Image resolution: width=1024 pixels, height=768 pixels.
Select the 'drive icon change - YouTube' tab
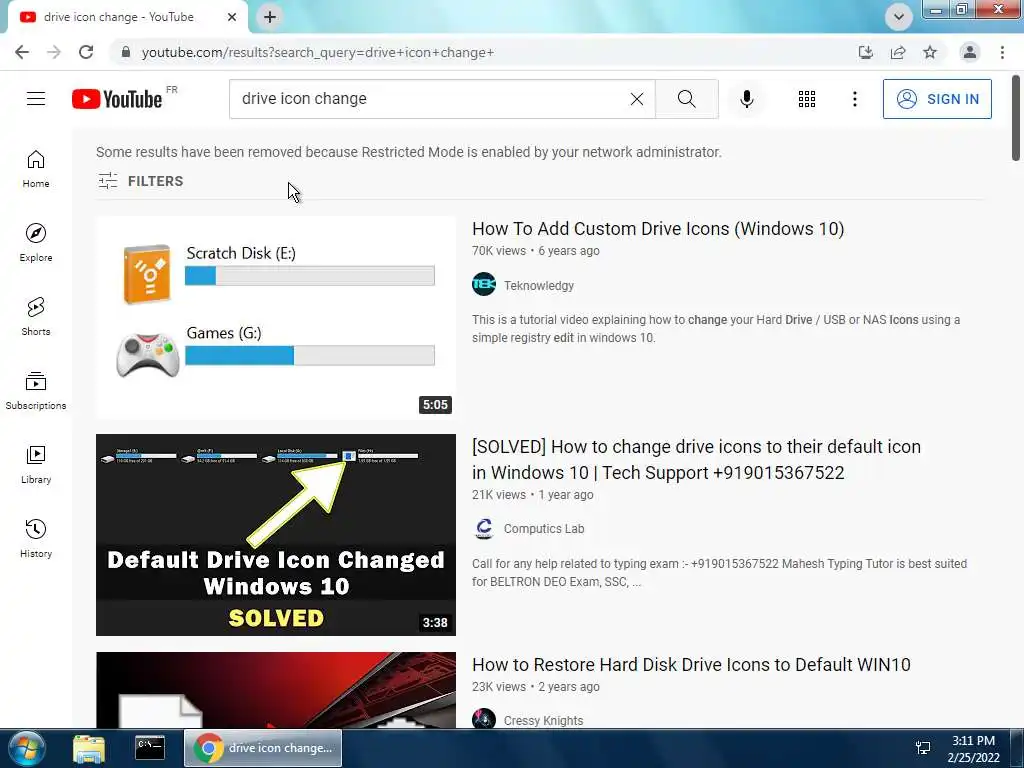[x=127, y=17]
